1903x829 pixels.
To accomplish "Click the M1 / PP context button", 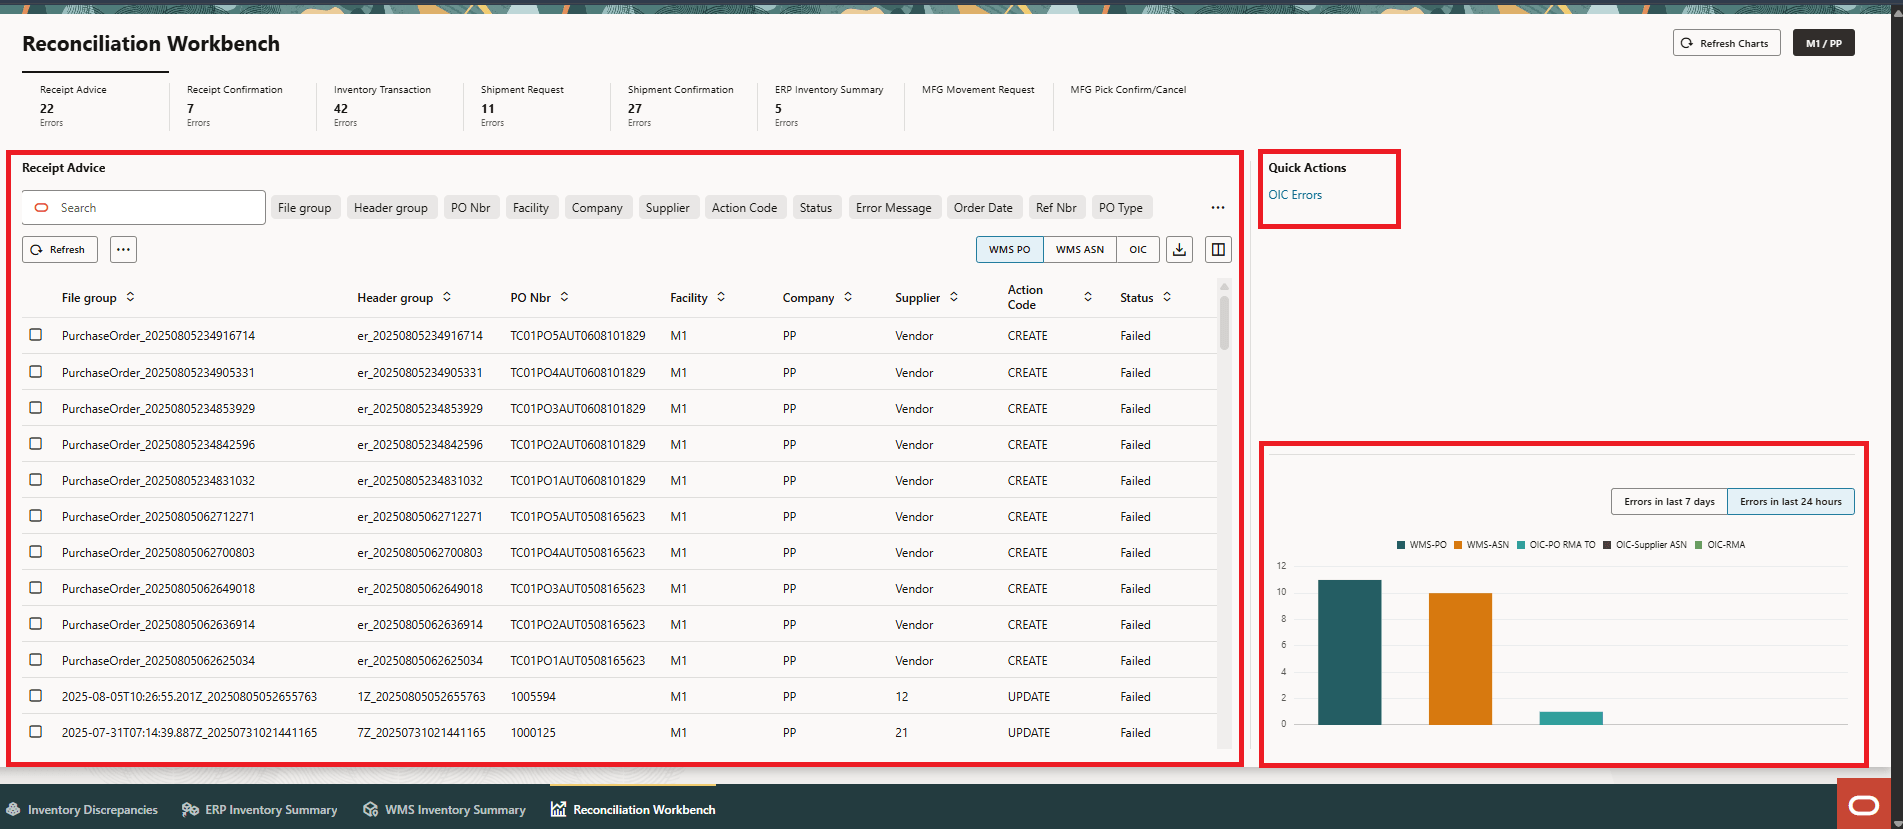I will click(x=1824, y=43).
